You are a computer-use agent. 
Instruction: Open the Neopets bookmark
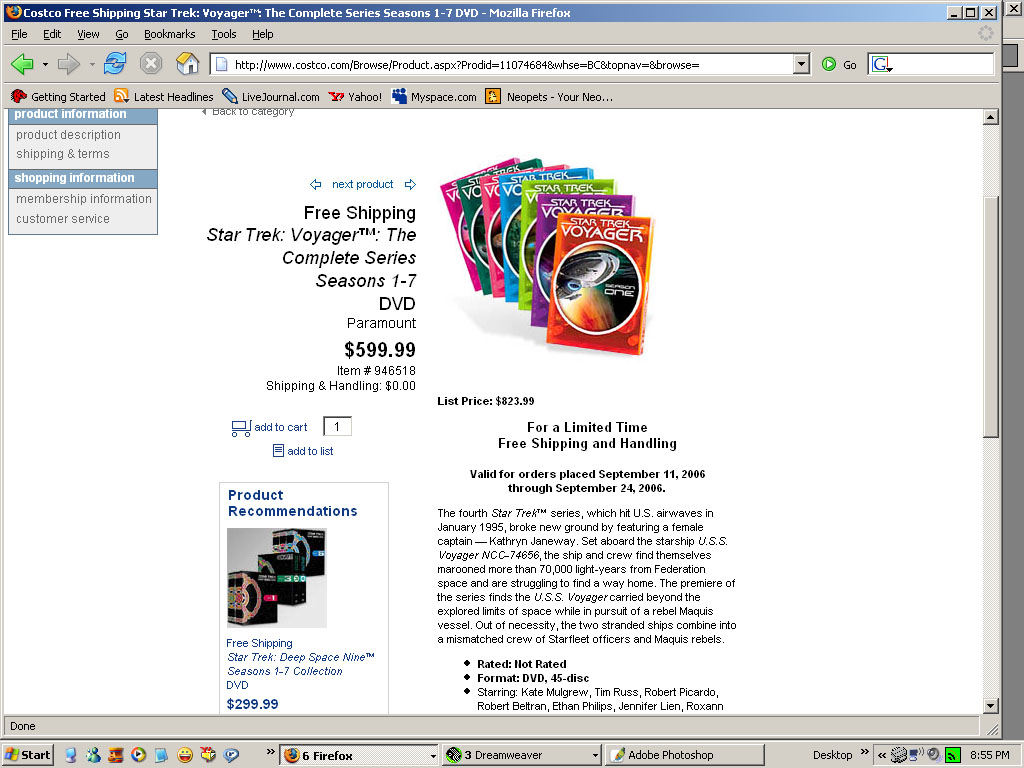[x=549, y=97]
